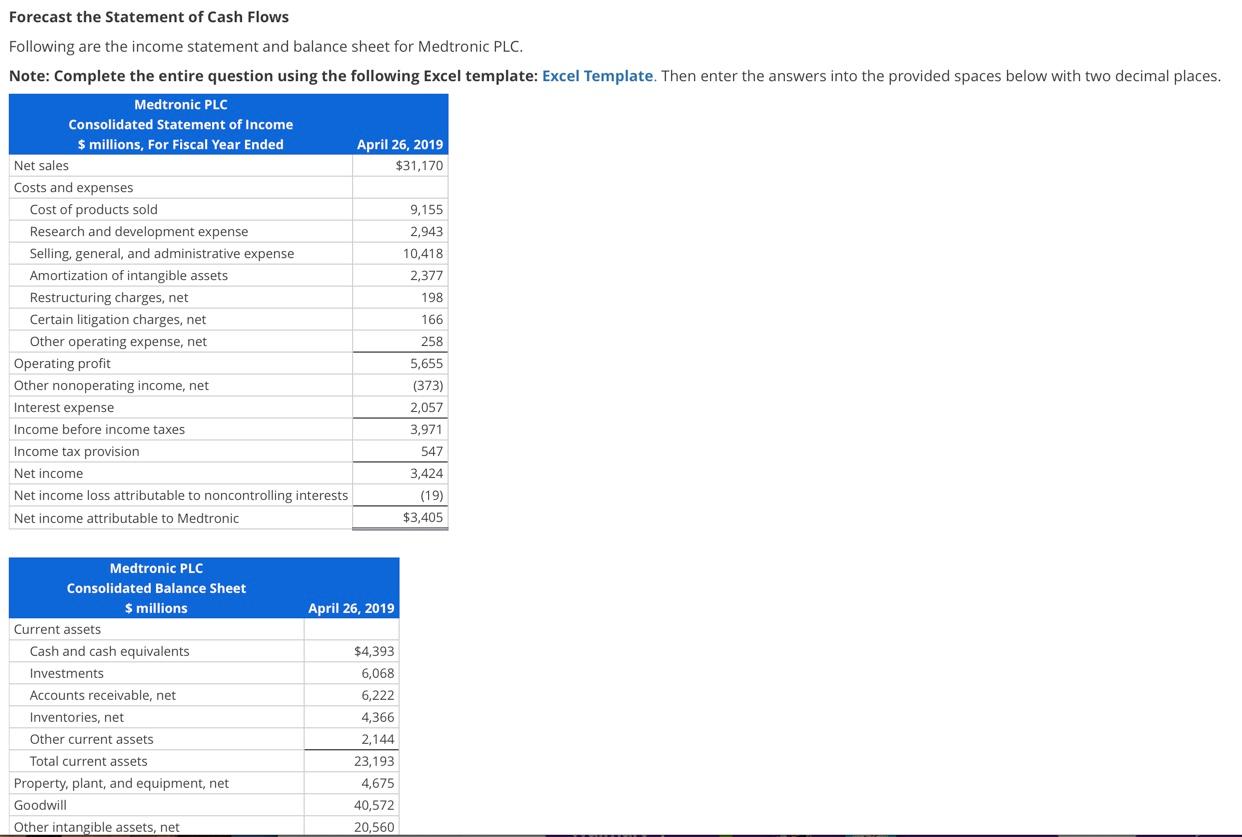Select Inventories, net label
1242x837 pixels.
77,718
